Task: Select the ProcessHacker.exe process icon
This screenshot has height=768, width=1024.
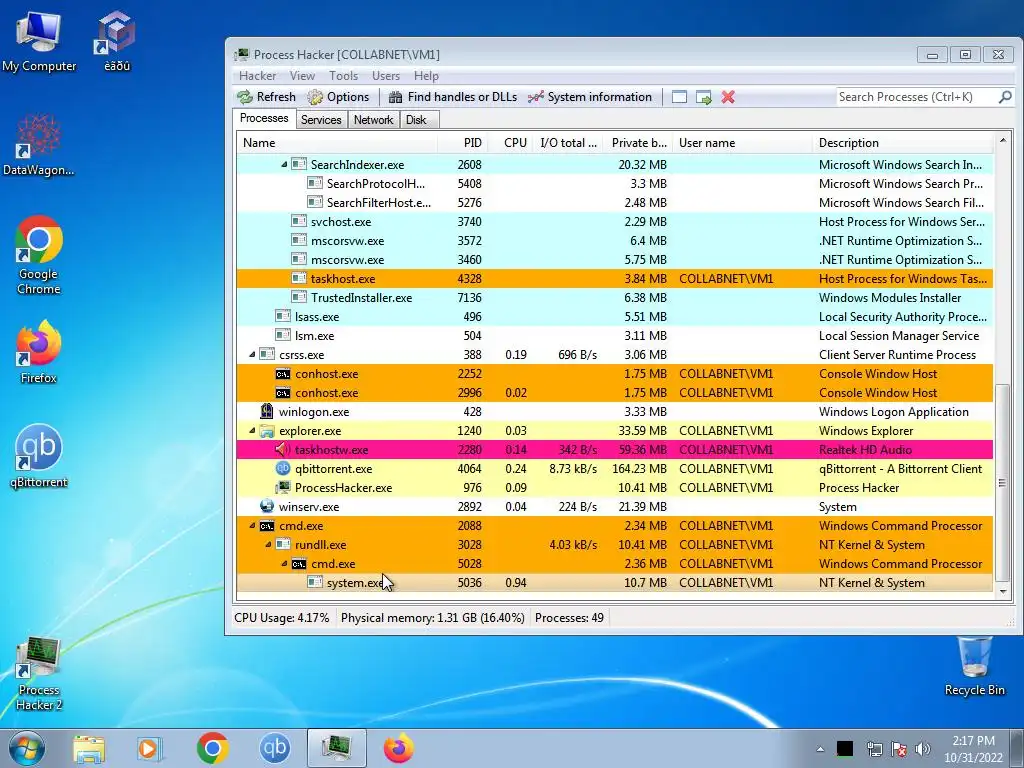Action: click(x=283, y=487)
